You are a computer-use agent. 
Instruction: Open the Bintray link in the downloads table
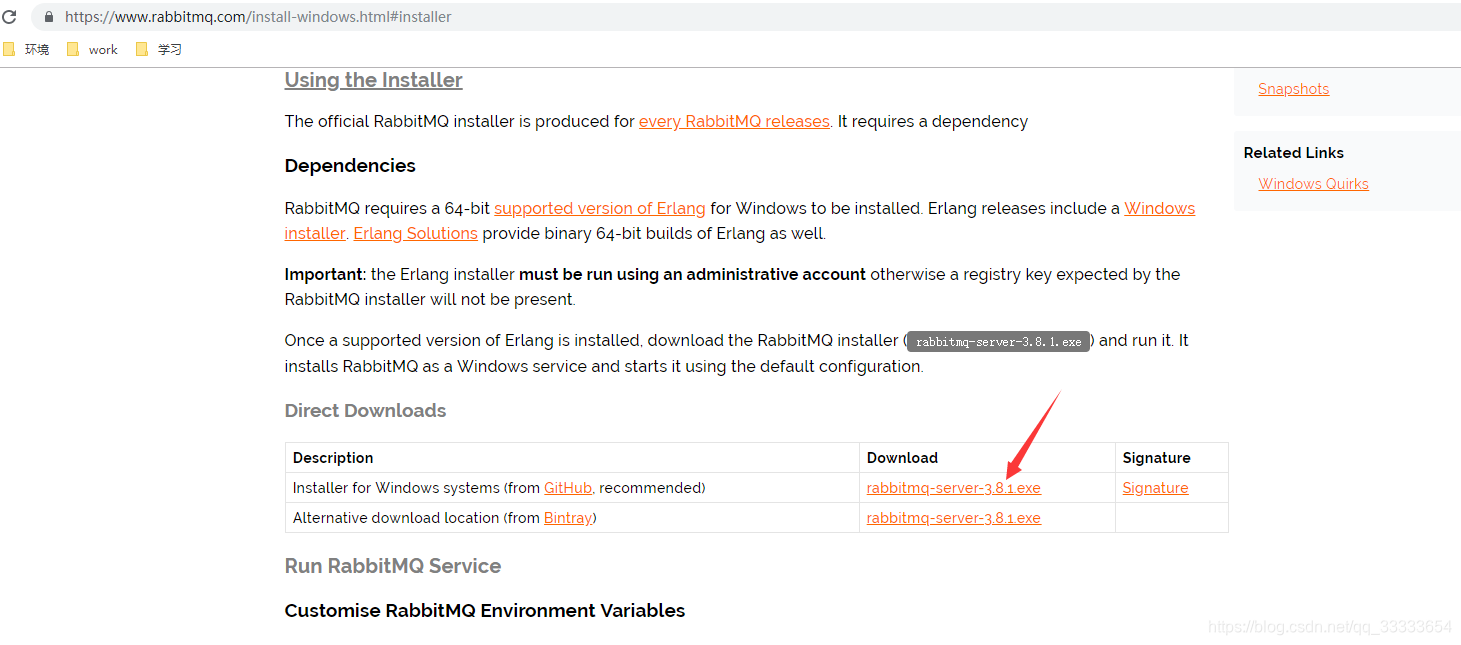[x=567, y=517]
